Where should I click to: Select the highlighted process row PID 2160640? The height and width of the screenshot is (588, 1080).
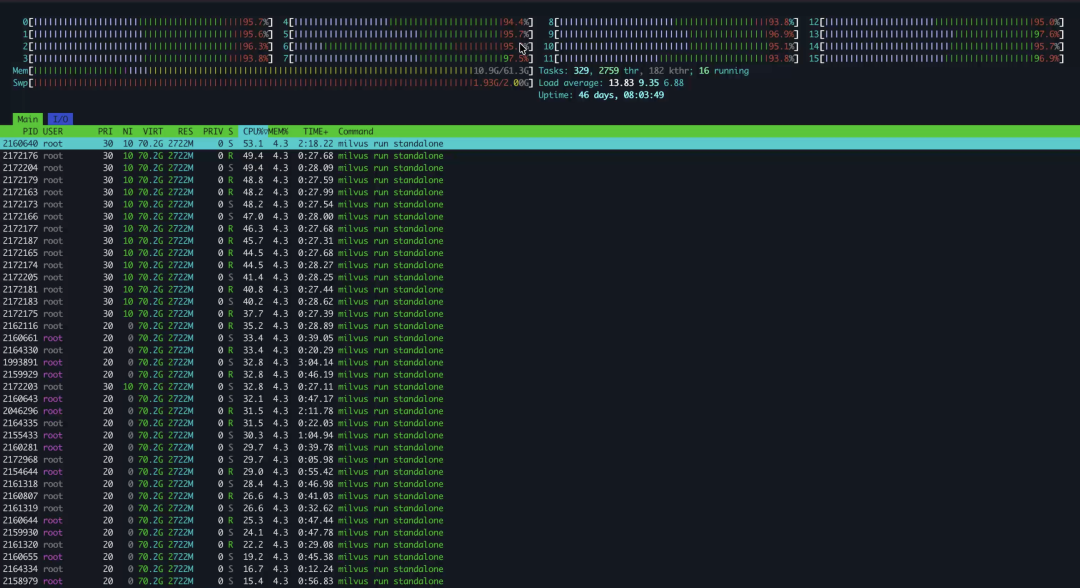[540, 144]
